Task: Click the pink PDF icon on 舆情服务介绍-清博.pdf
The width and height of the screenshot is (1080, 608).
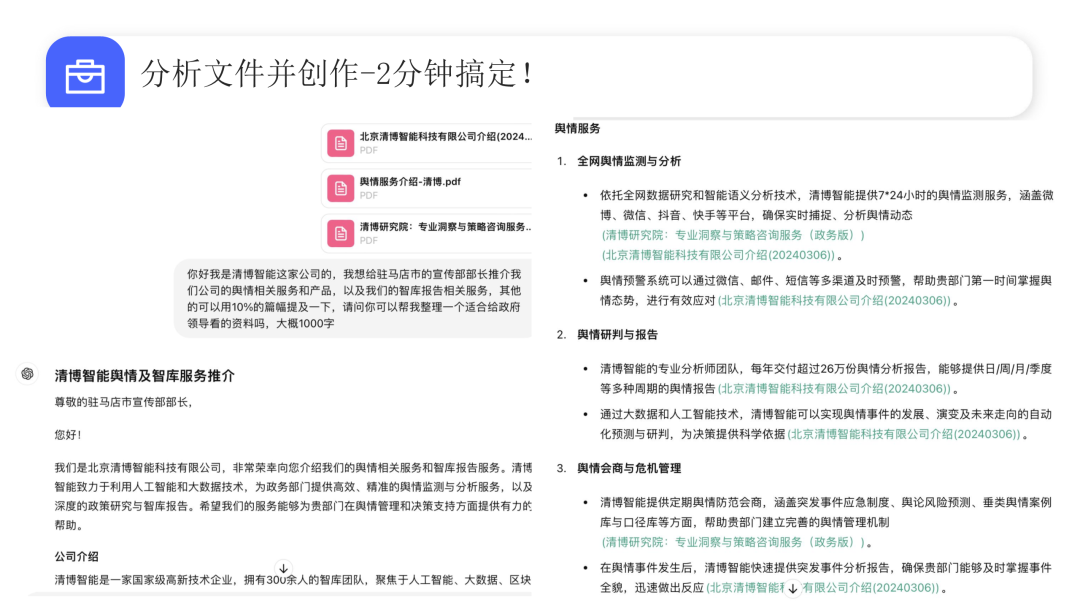Action: pos(339,187)
